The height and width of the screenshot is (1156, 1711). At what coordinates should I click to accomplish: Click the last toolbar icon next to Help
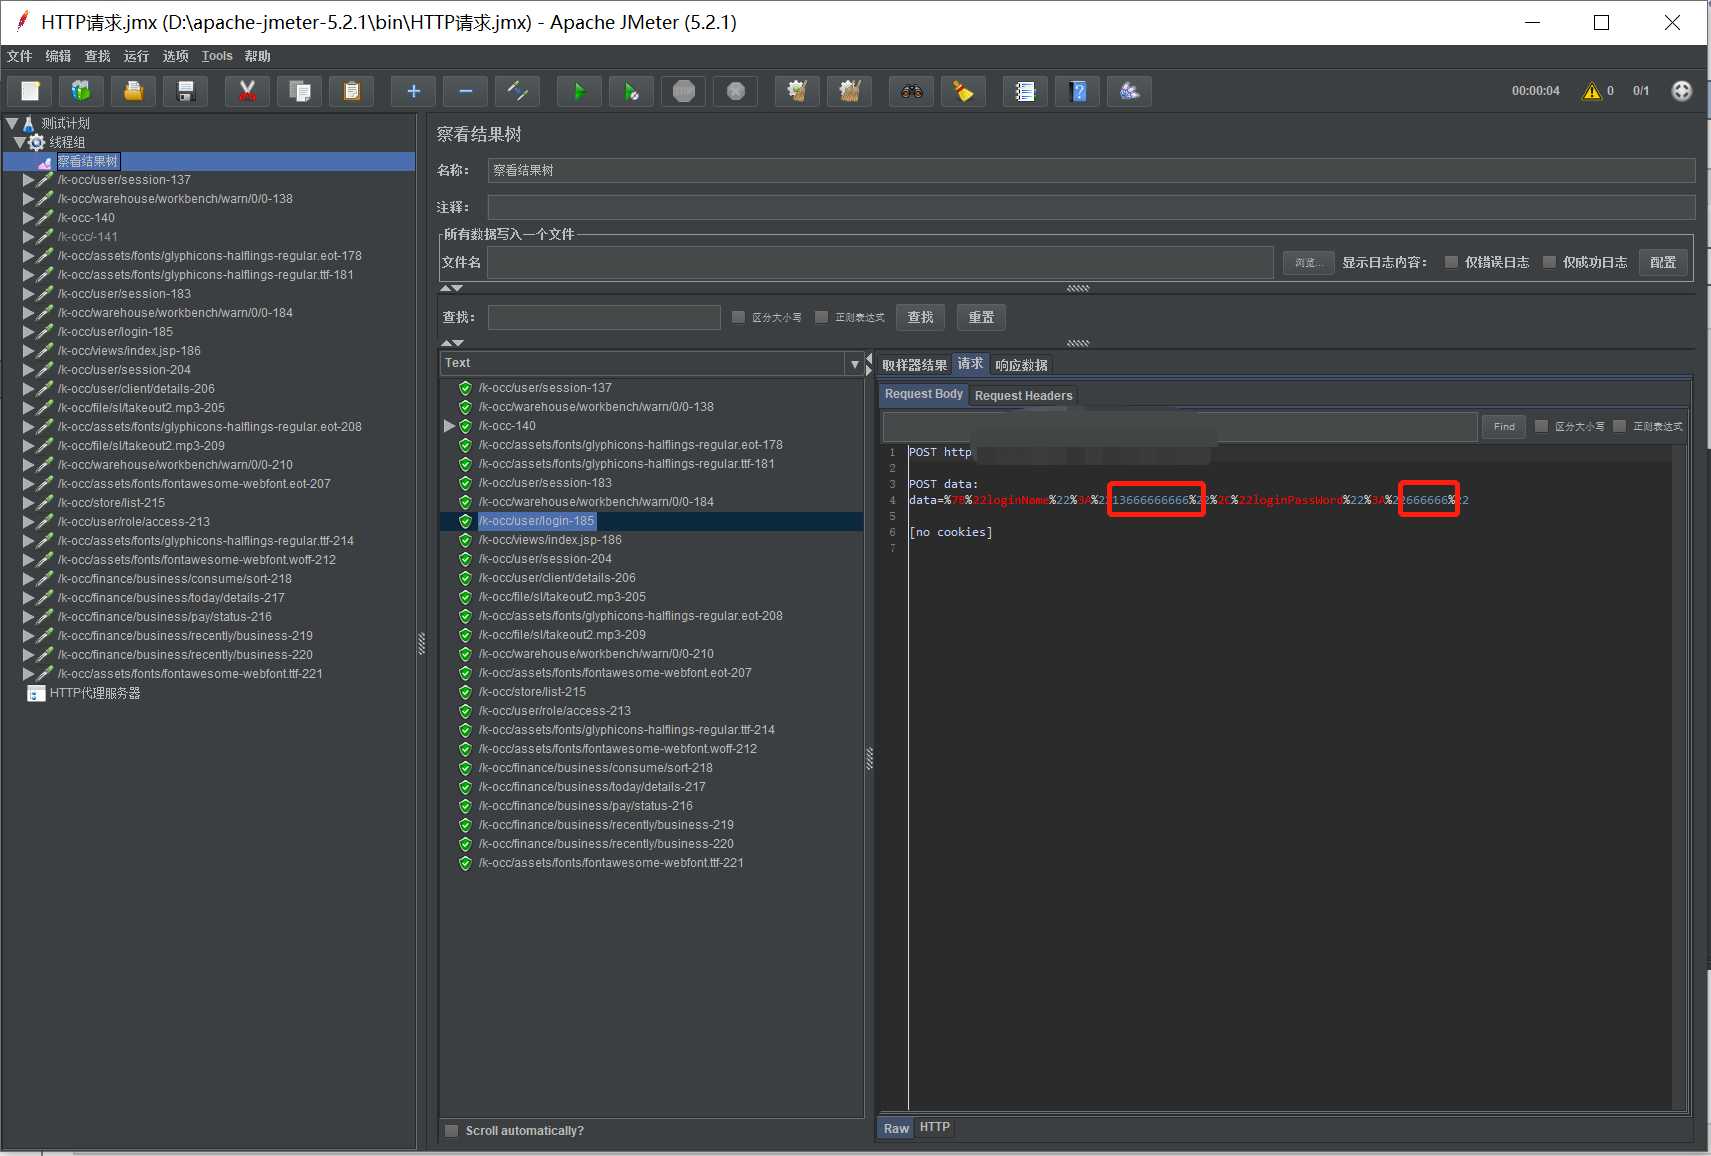(1129, 91)
